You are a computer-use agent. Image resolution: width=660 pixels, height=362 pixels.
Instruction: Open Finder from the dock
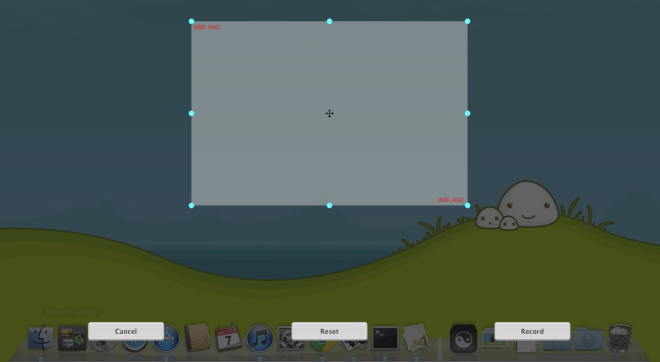click(x=41, y=338)
